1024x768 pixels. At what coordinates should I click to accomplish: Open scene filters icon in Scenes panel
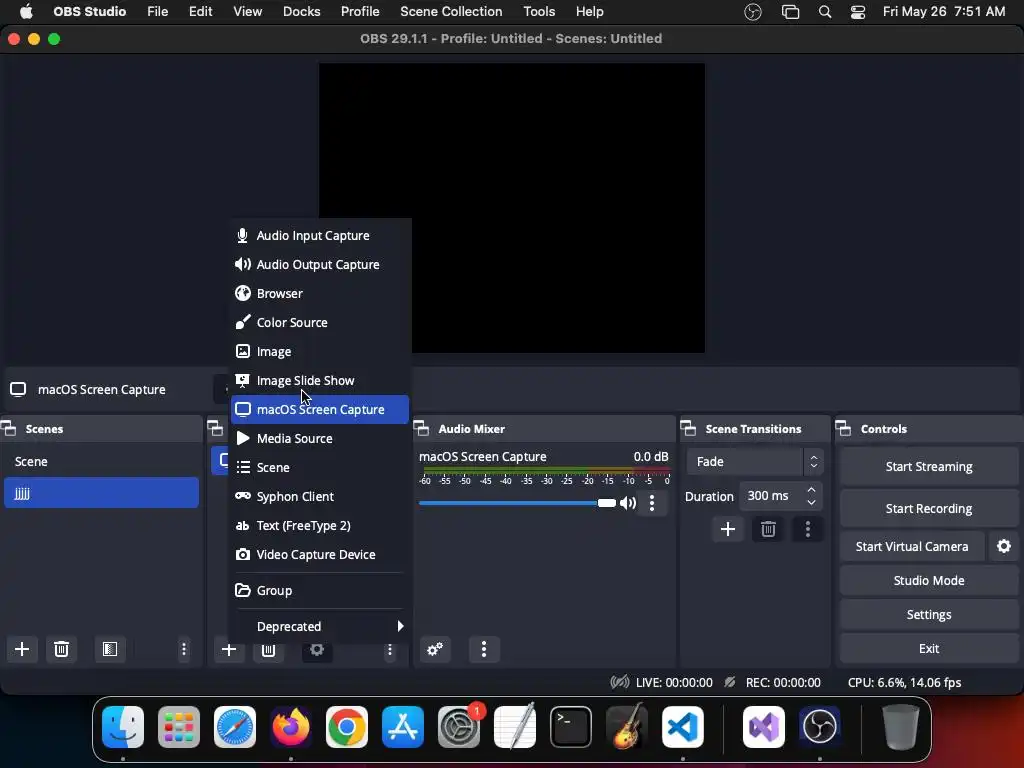[x=110, y=649]
